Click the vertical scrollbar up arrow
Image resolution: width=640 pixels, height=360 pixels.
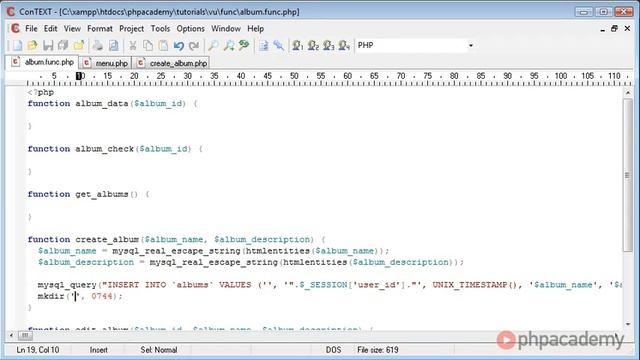coord(628,93)
